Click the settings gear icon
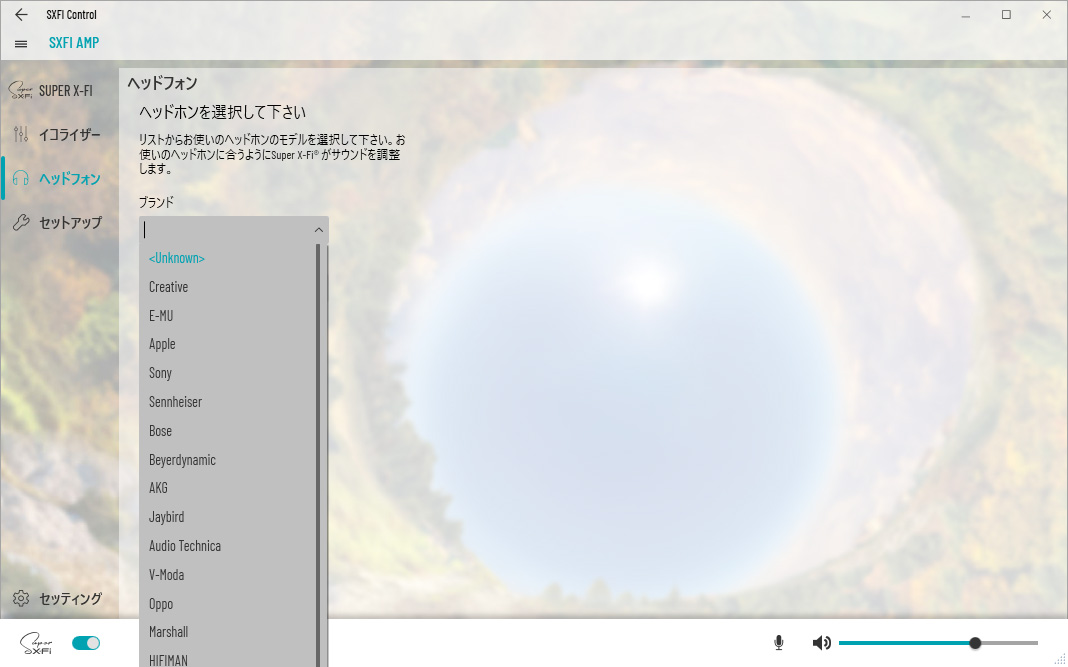This screenshot has width=1068, height=667. pyautogui.click(x=21, y=598)
